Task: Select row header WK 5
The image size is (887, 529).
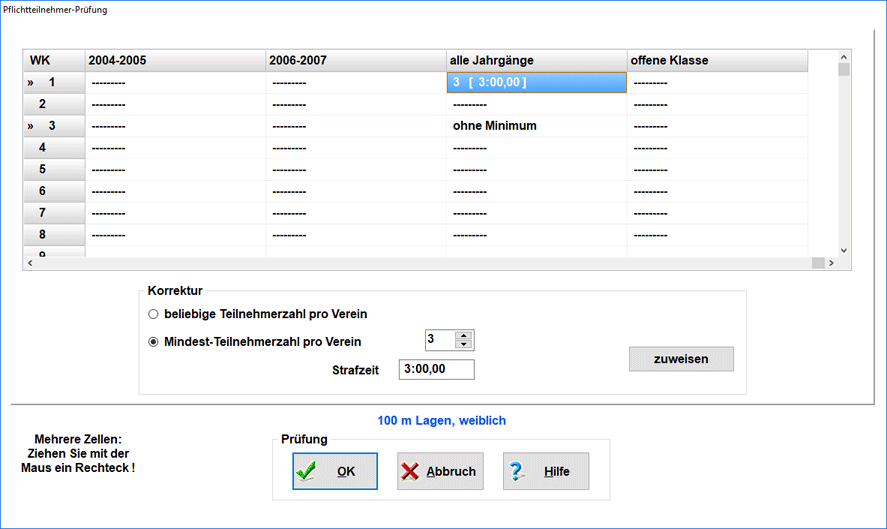Action: 54,170
